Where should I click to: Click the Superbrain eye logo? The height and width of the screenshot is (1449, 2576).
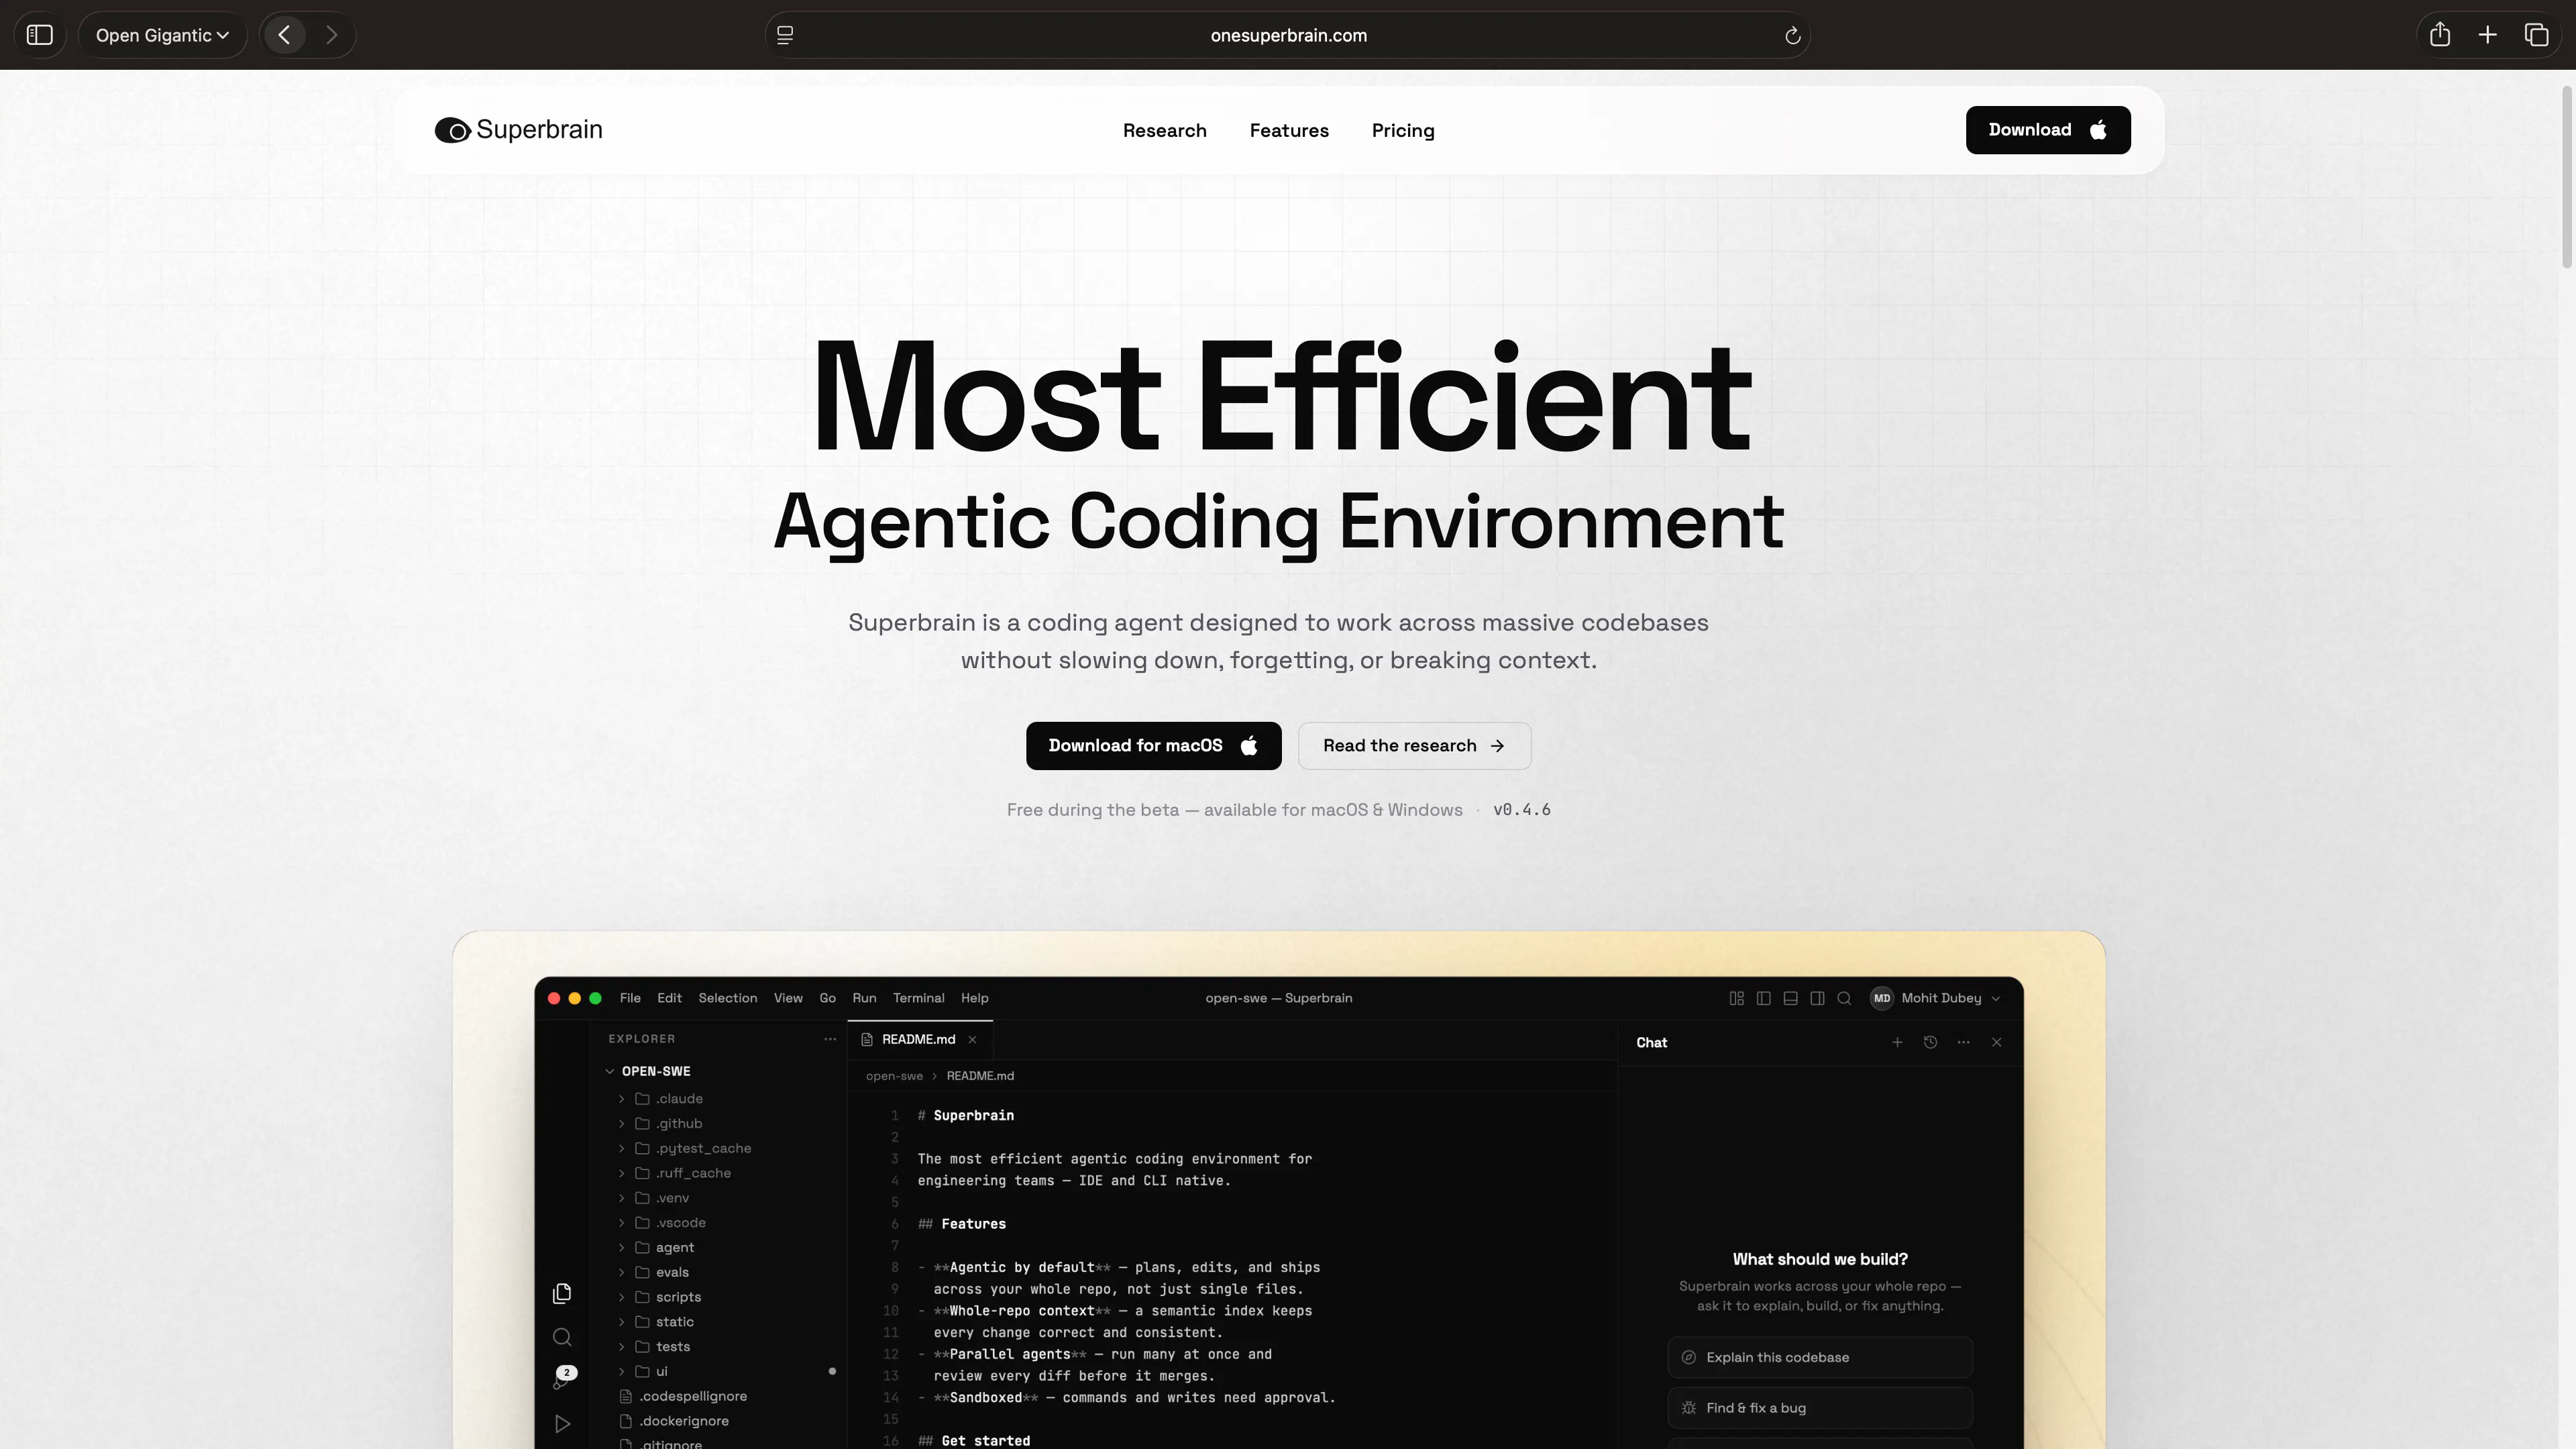[x=452, y=130]
